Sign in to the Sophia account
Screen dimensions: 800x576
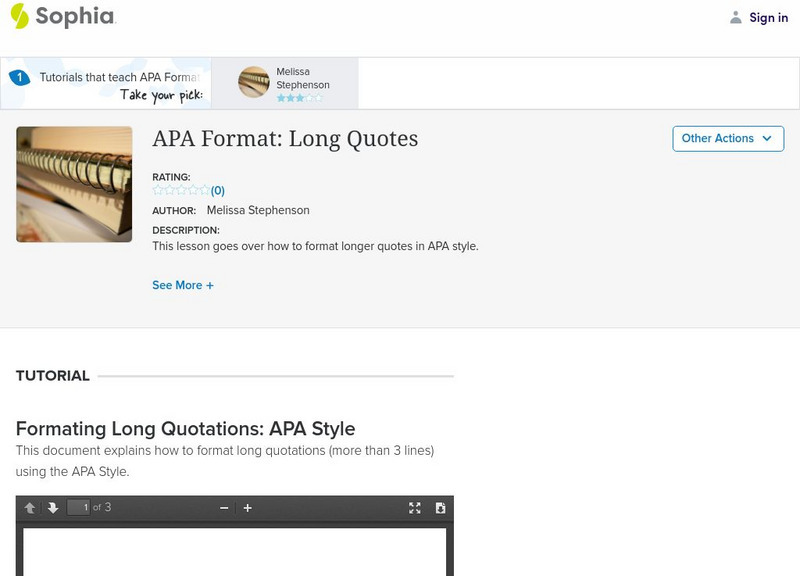point(768,17)
